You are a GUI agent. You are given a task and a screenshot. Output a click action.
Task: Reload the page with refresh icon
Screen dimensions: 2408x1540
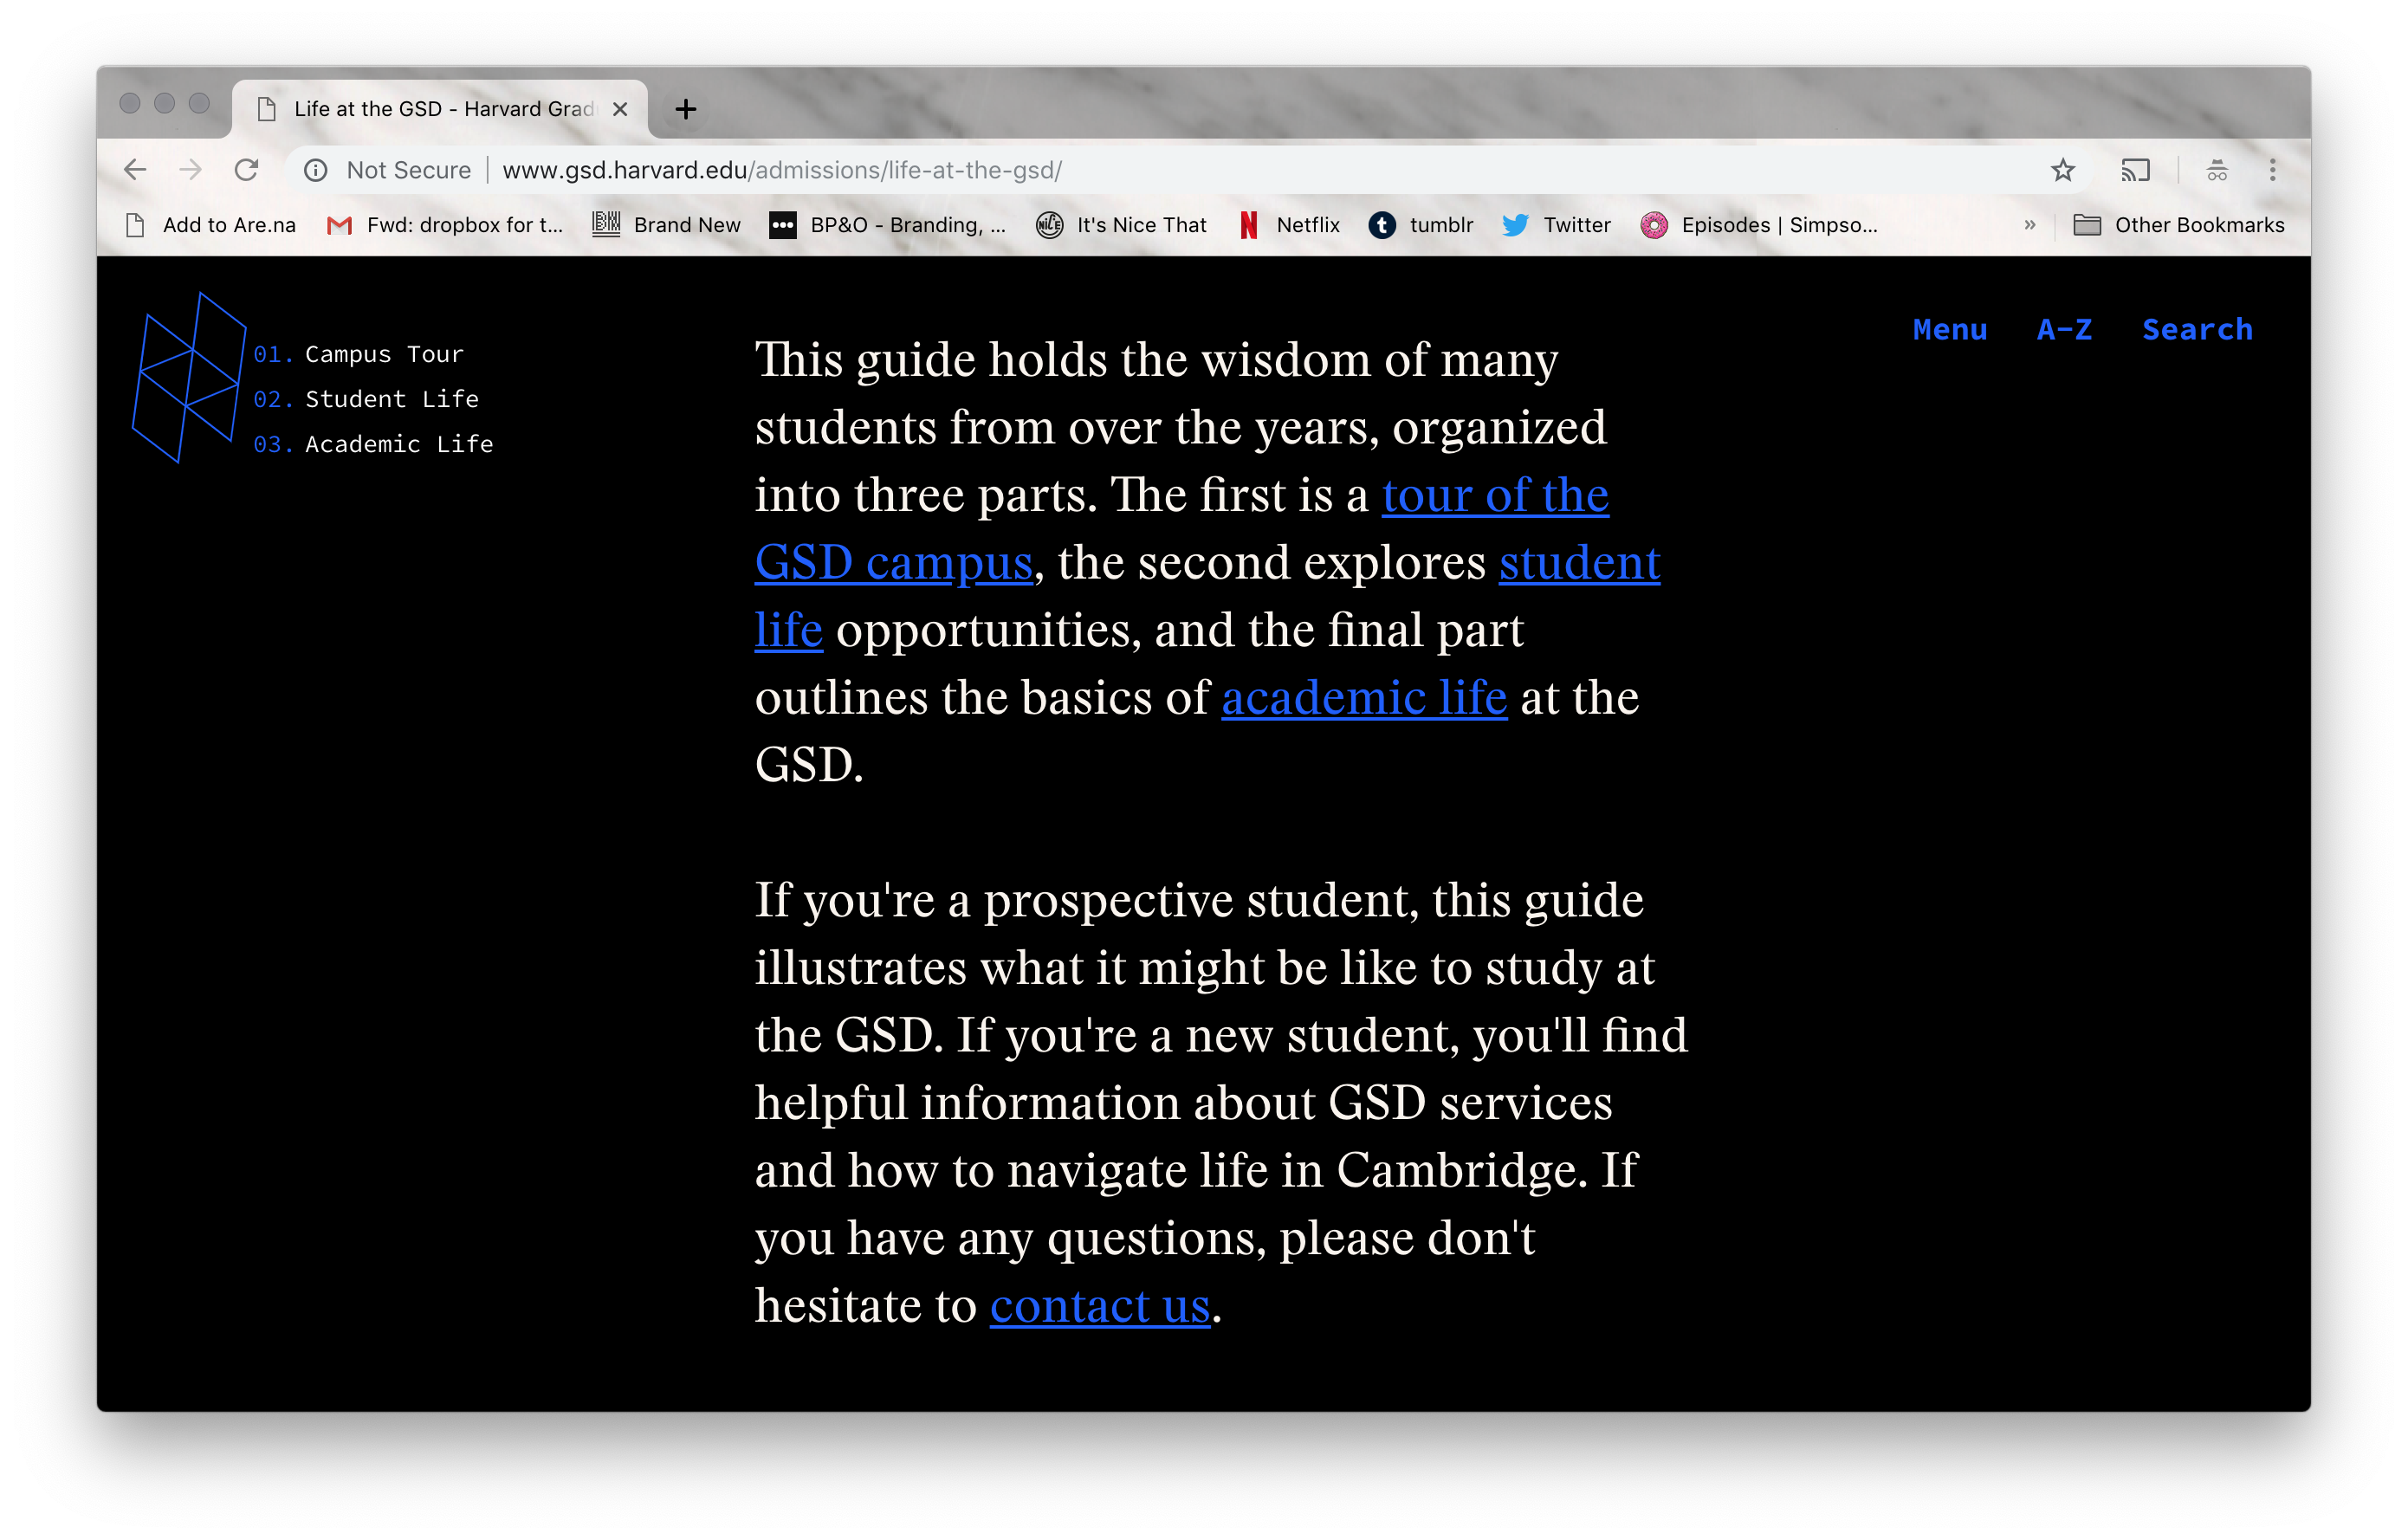click(246, 170)
